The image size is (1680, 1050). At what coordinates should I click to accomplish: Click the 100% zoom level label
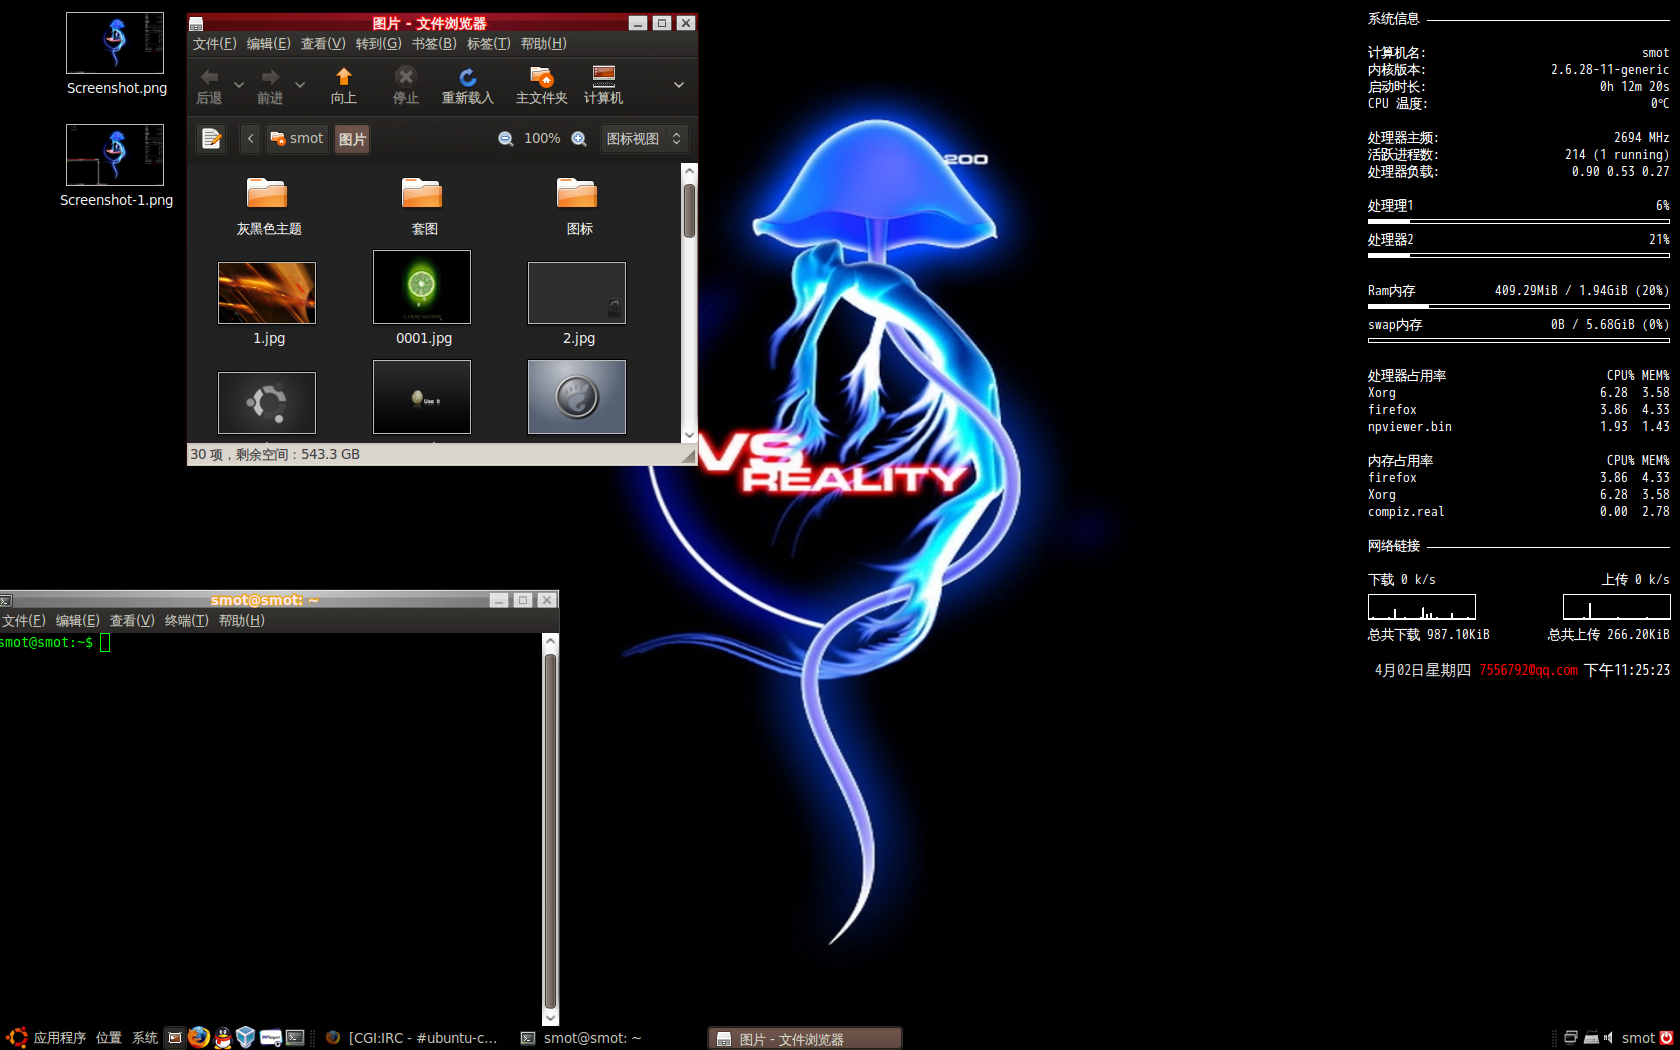pyautogui.click(x=542, y=139)
